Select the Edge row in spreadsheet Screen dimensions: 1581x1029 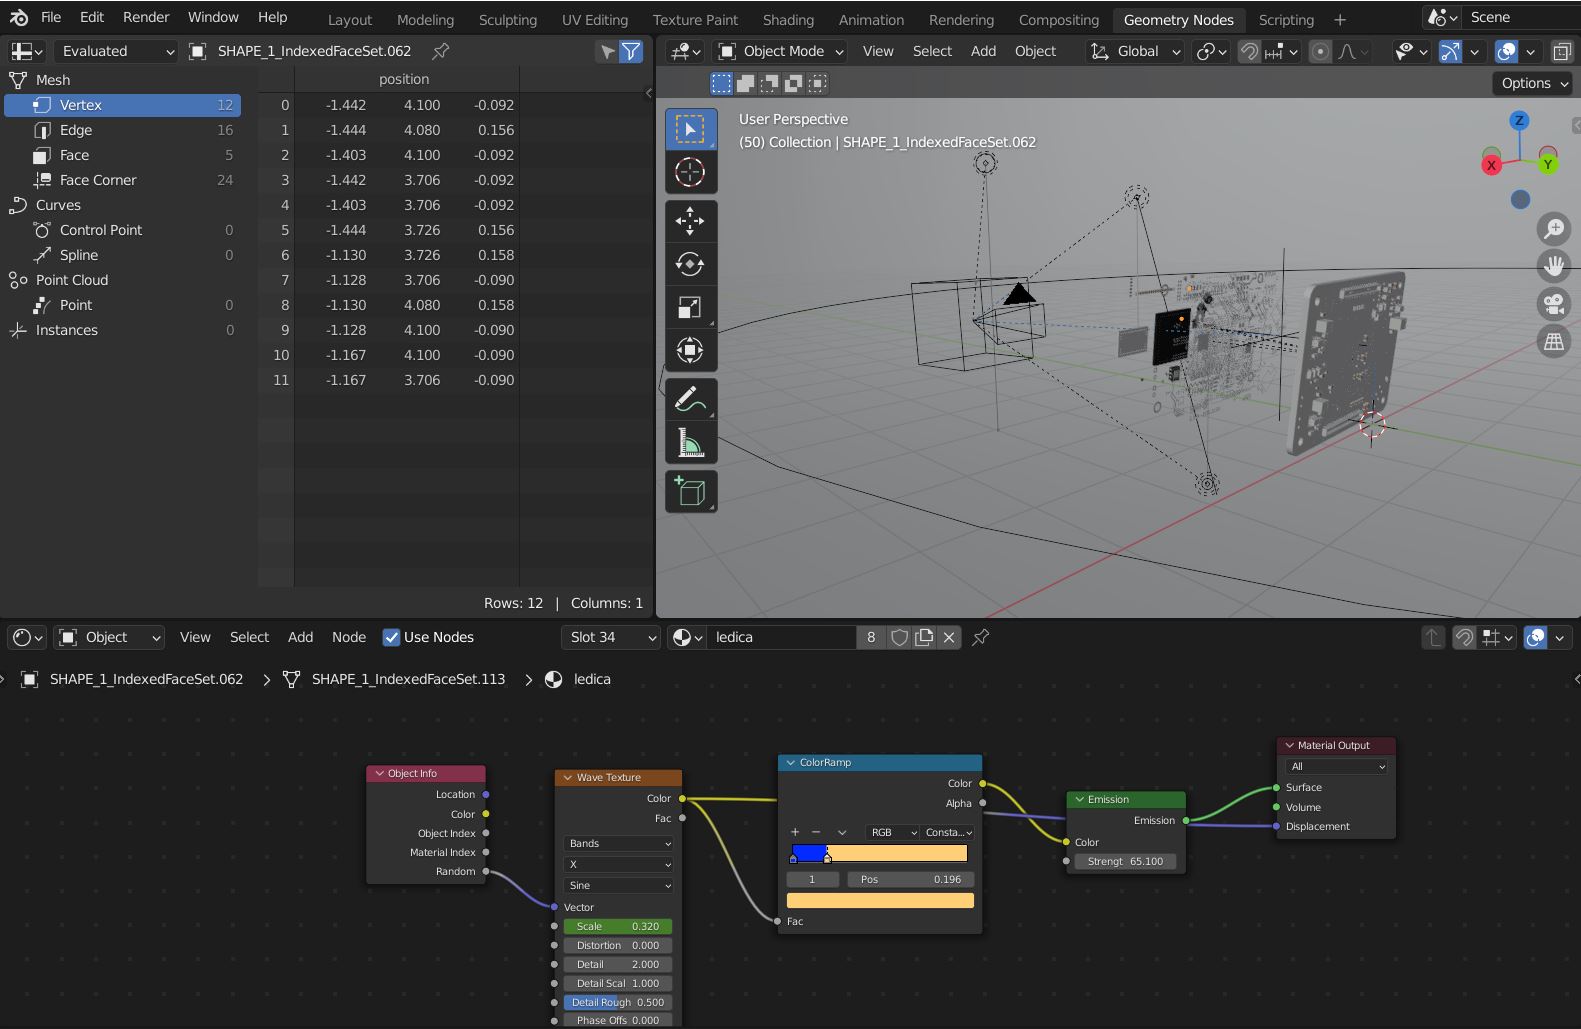coord(76,130)
